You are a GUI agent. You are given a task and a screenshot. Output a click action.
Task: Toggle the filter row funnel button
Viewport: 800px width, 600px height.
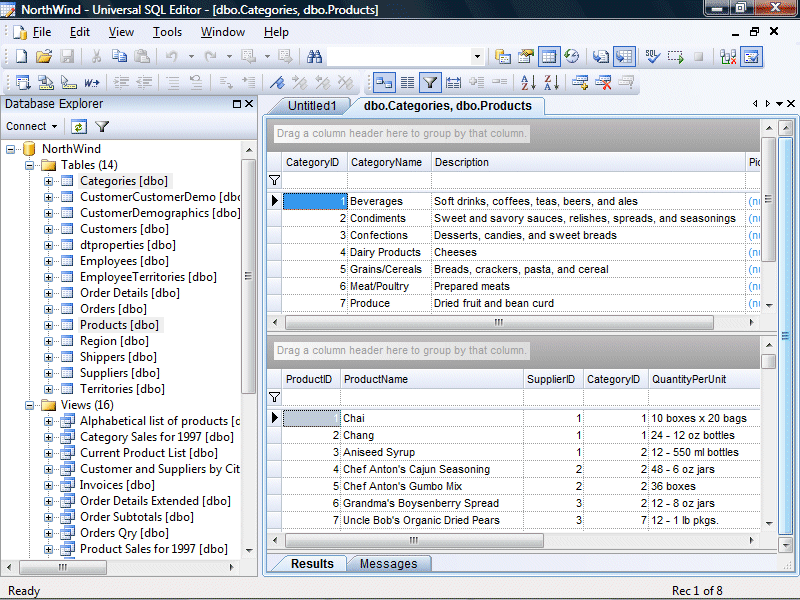coord(430,82)
